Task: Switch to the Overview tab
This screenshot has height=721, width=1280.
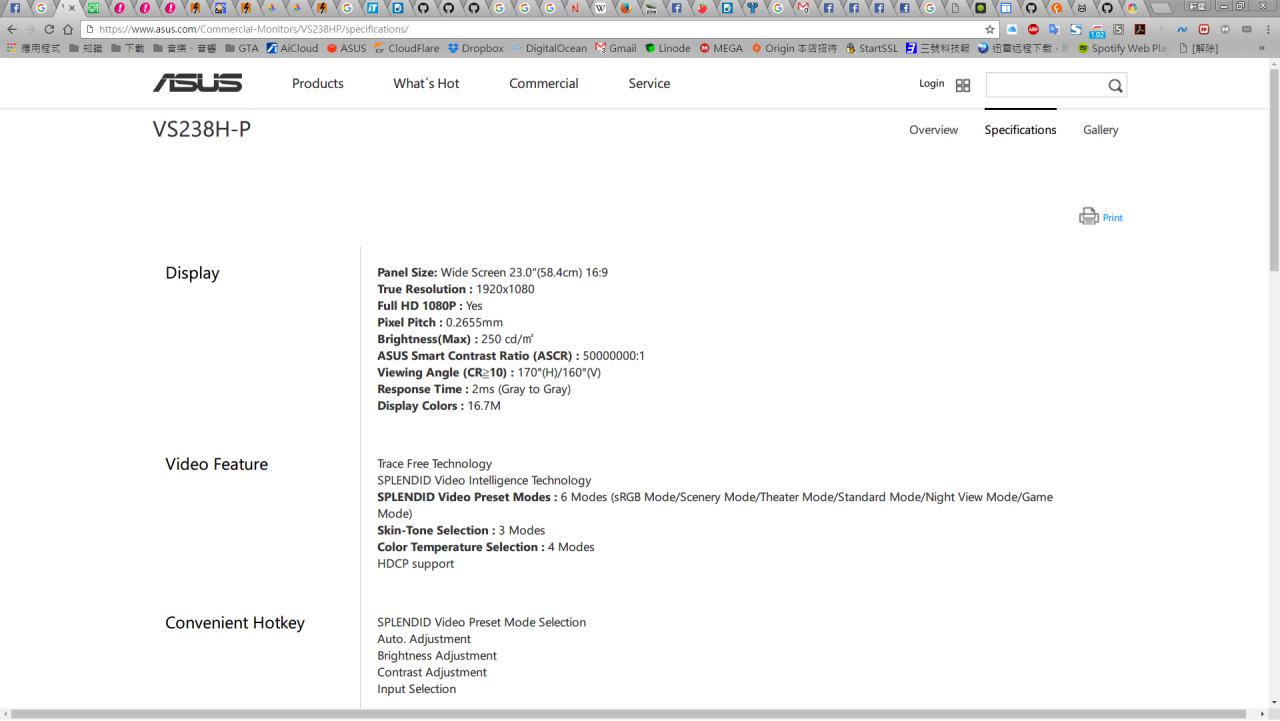Action: coord(933,130)
